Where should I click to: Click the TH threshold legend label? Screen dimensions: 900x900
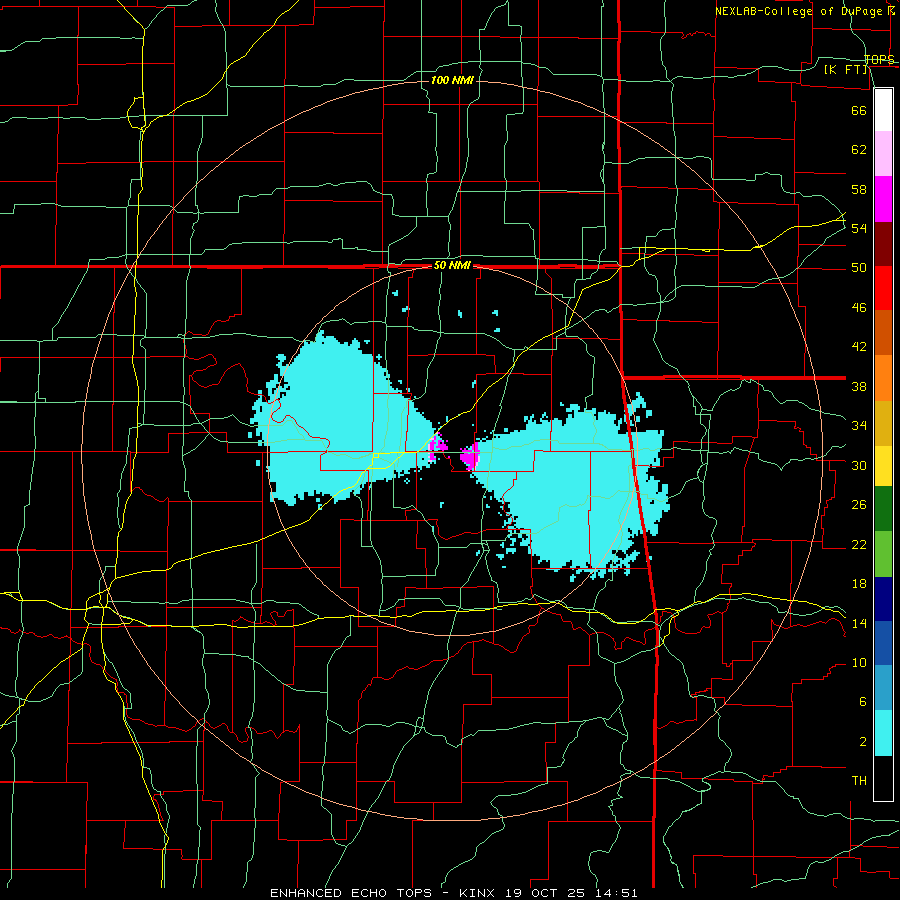point(859,781)
